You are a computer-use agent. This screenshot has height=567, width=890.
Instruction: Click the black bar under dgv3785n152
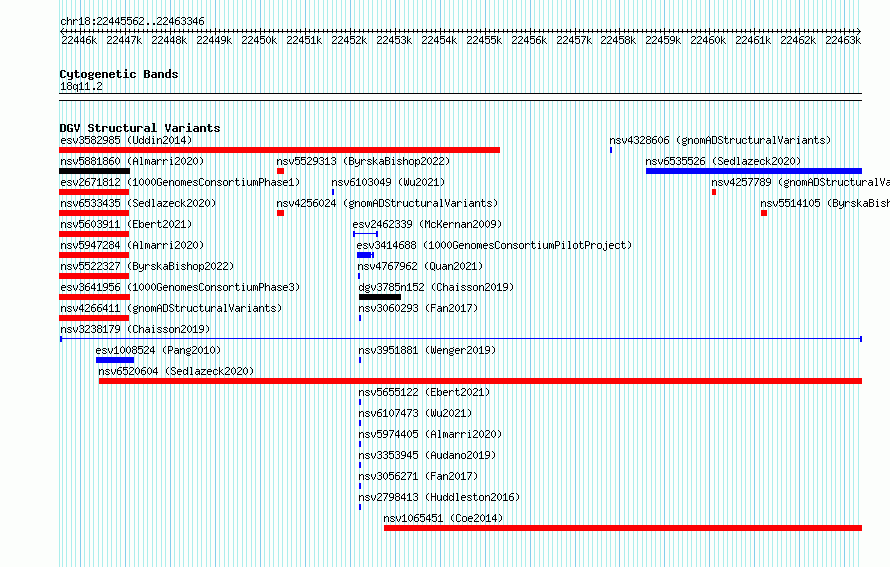(380, 297)
